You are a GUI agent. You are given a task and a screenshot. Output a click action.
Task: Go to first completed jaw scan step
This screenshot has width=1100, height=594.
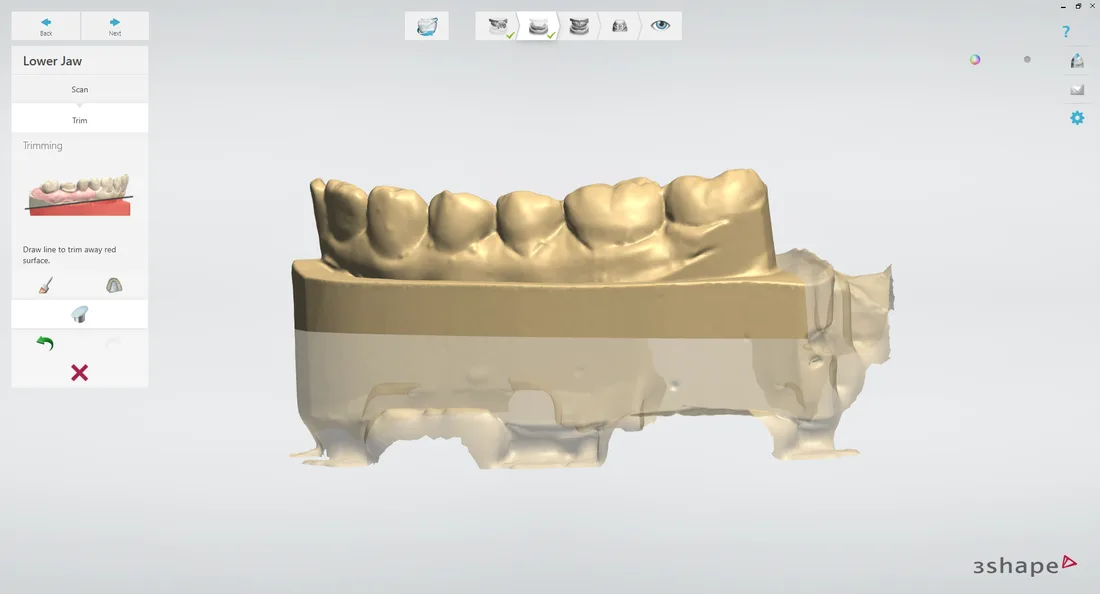[x=498, y=26]
